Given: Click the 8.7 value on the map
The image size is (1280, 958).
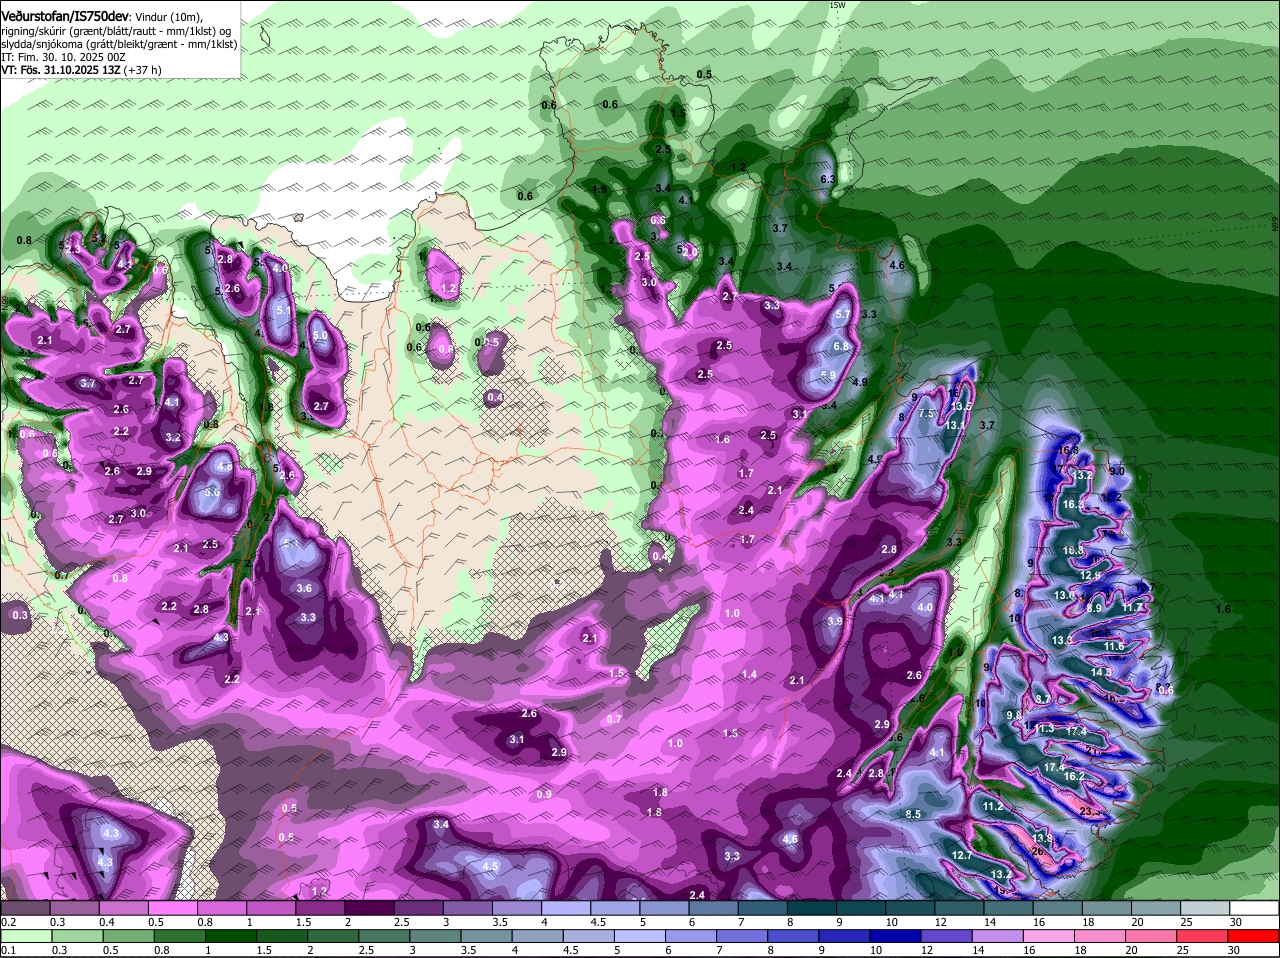Looking at the screenshot, I should (x=1043, y=698).
